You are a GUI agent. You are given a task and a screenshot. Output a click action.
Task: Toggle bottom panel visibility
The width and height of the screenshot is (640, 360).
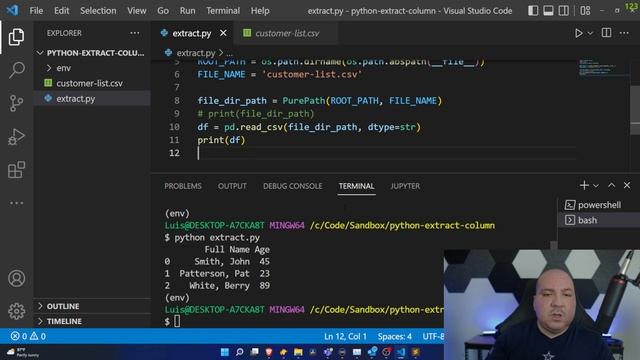tap(548, 11)
